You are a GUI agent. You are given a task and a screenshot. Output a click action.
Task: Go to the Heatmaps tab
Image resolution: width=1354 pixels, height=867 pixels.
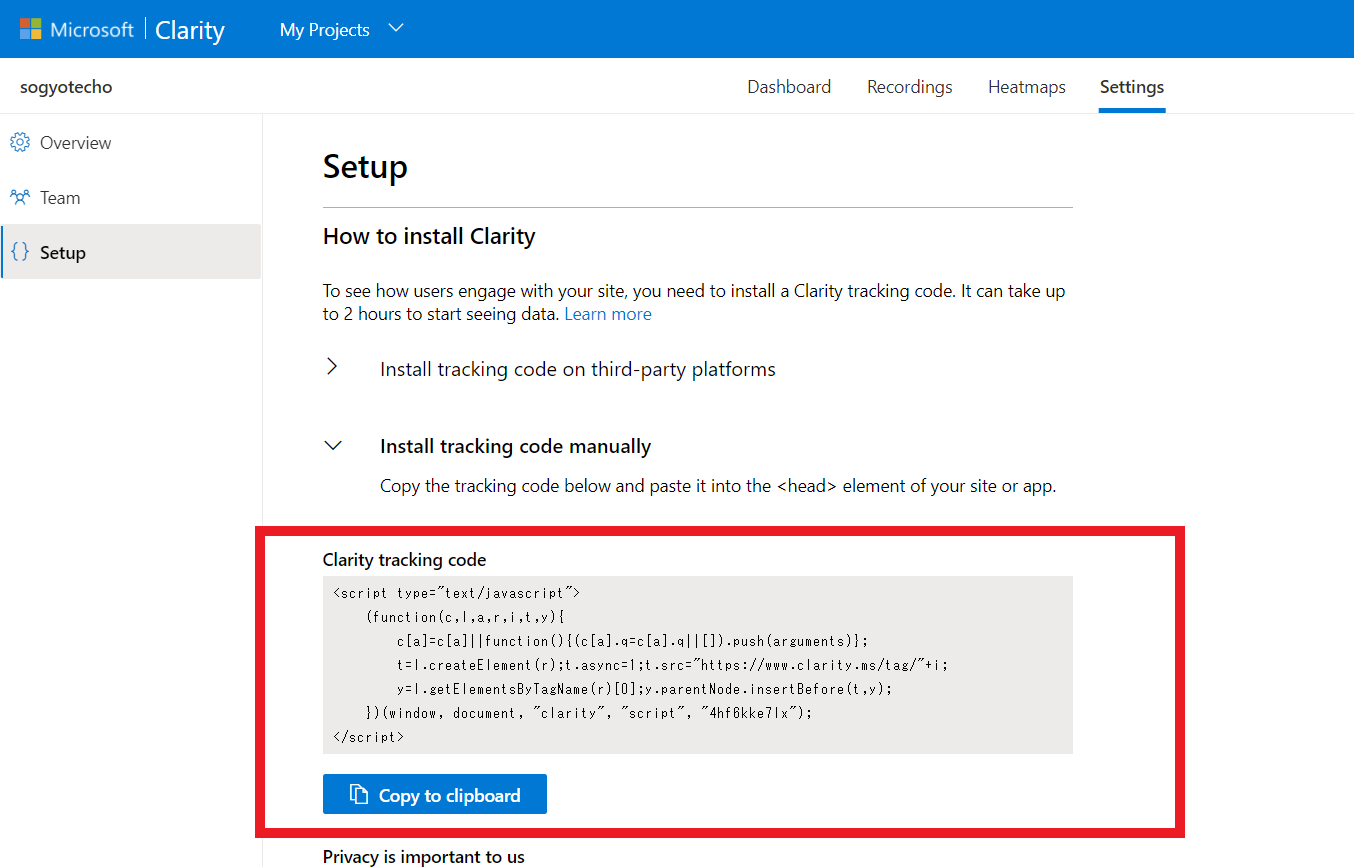tap(1026, 87)
